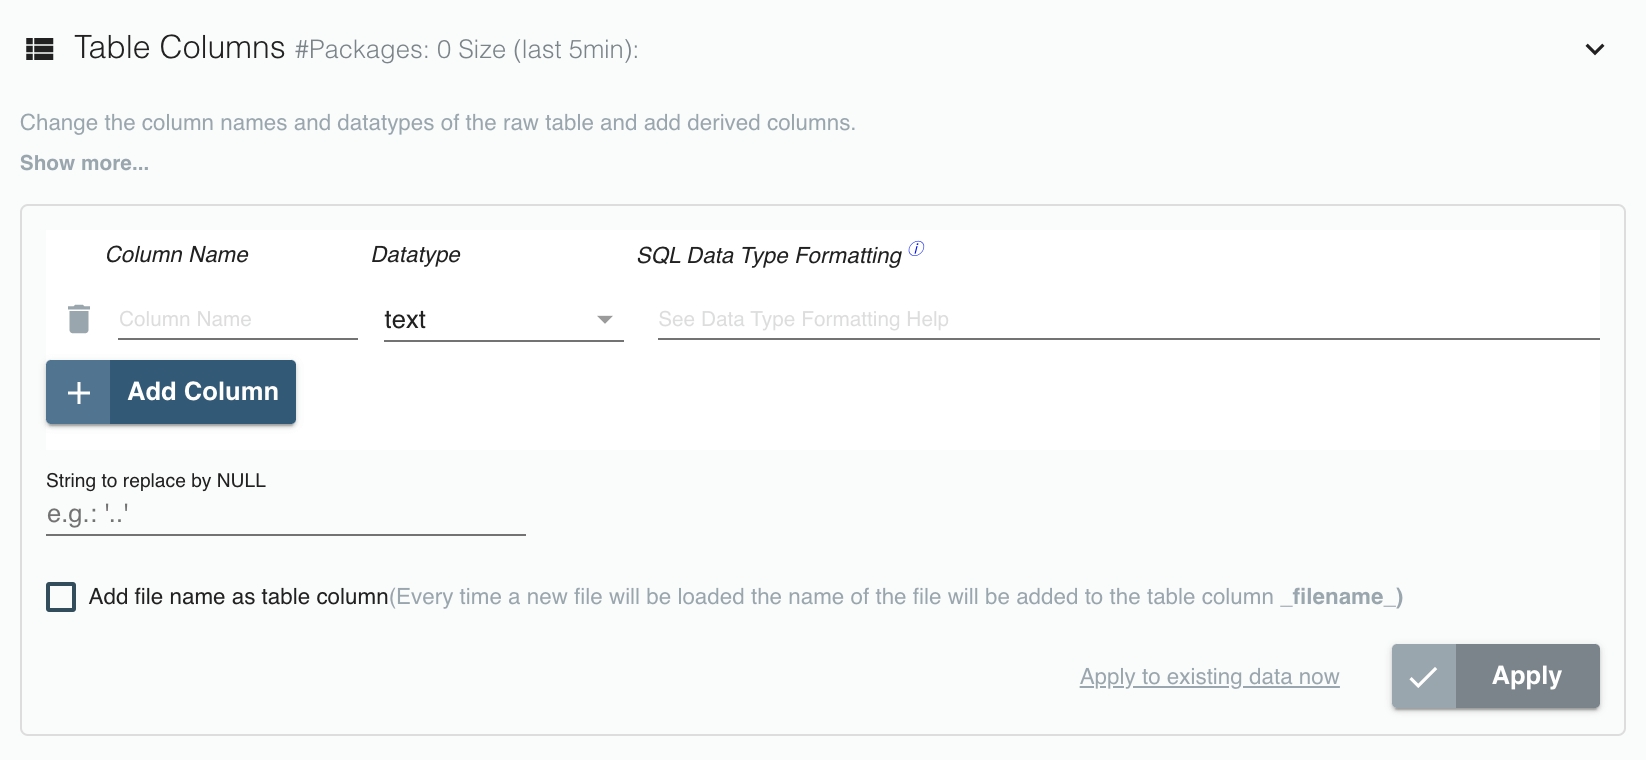Collapse the Table Columns section chevron
Screen dimensions: 1646x760
[x=1595, y=49]
